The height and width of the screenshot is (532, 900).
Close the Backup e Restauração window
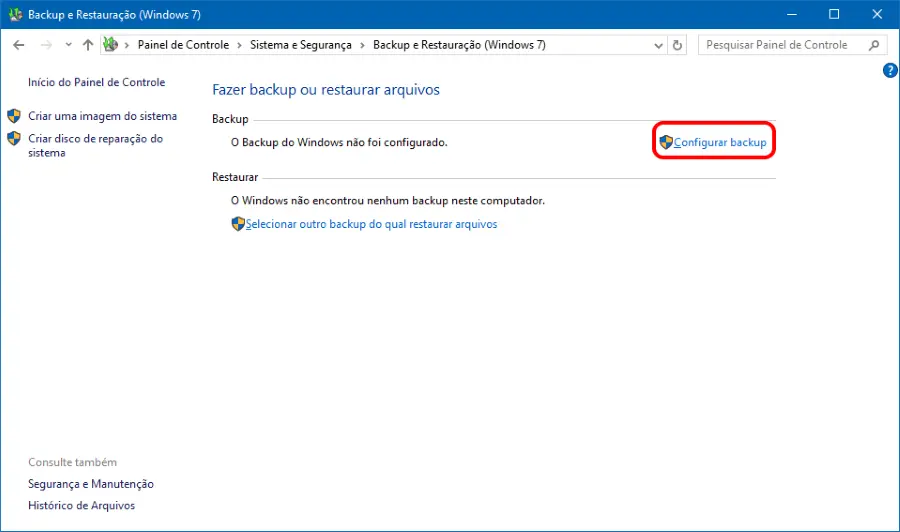pos(877,14)
